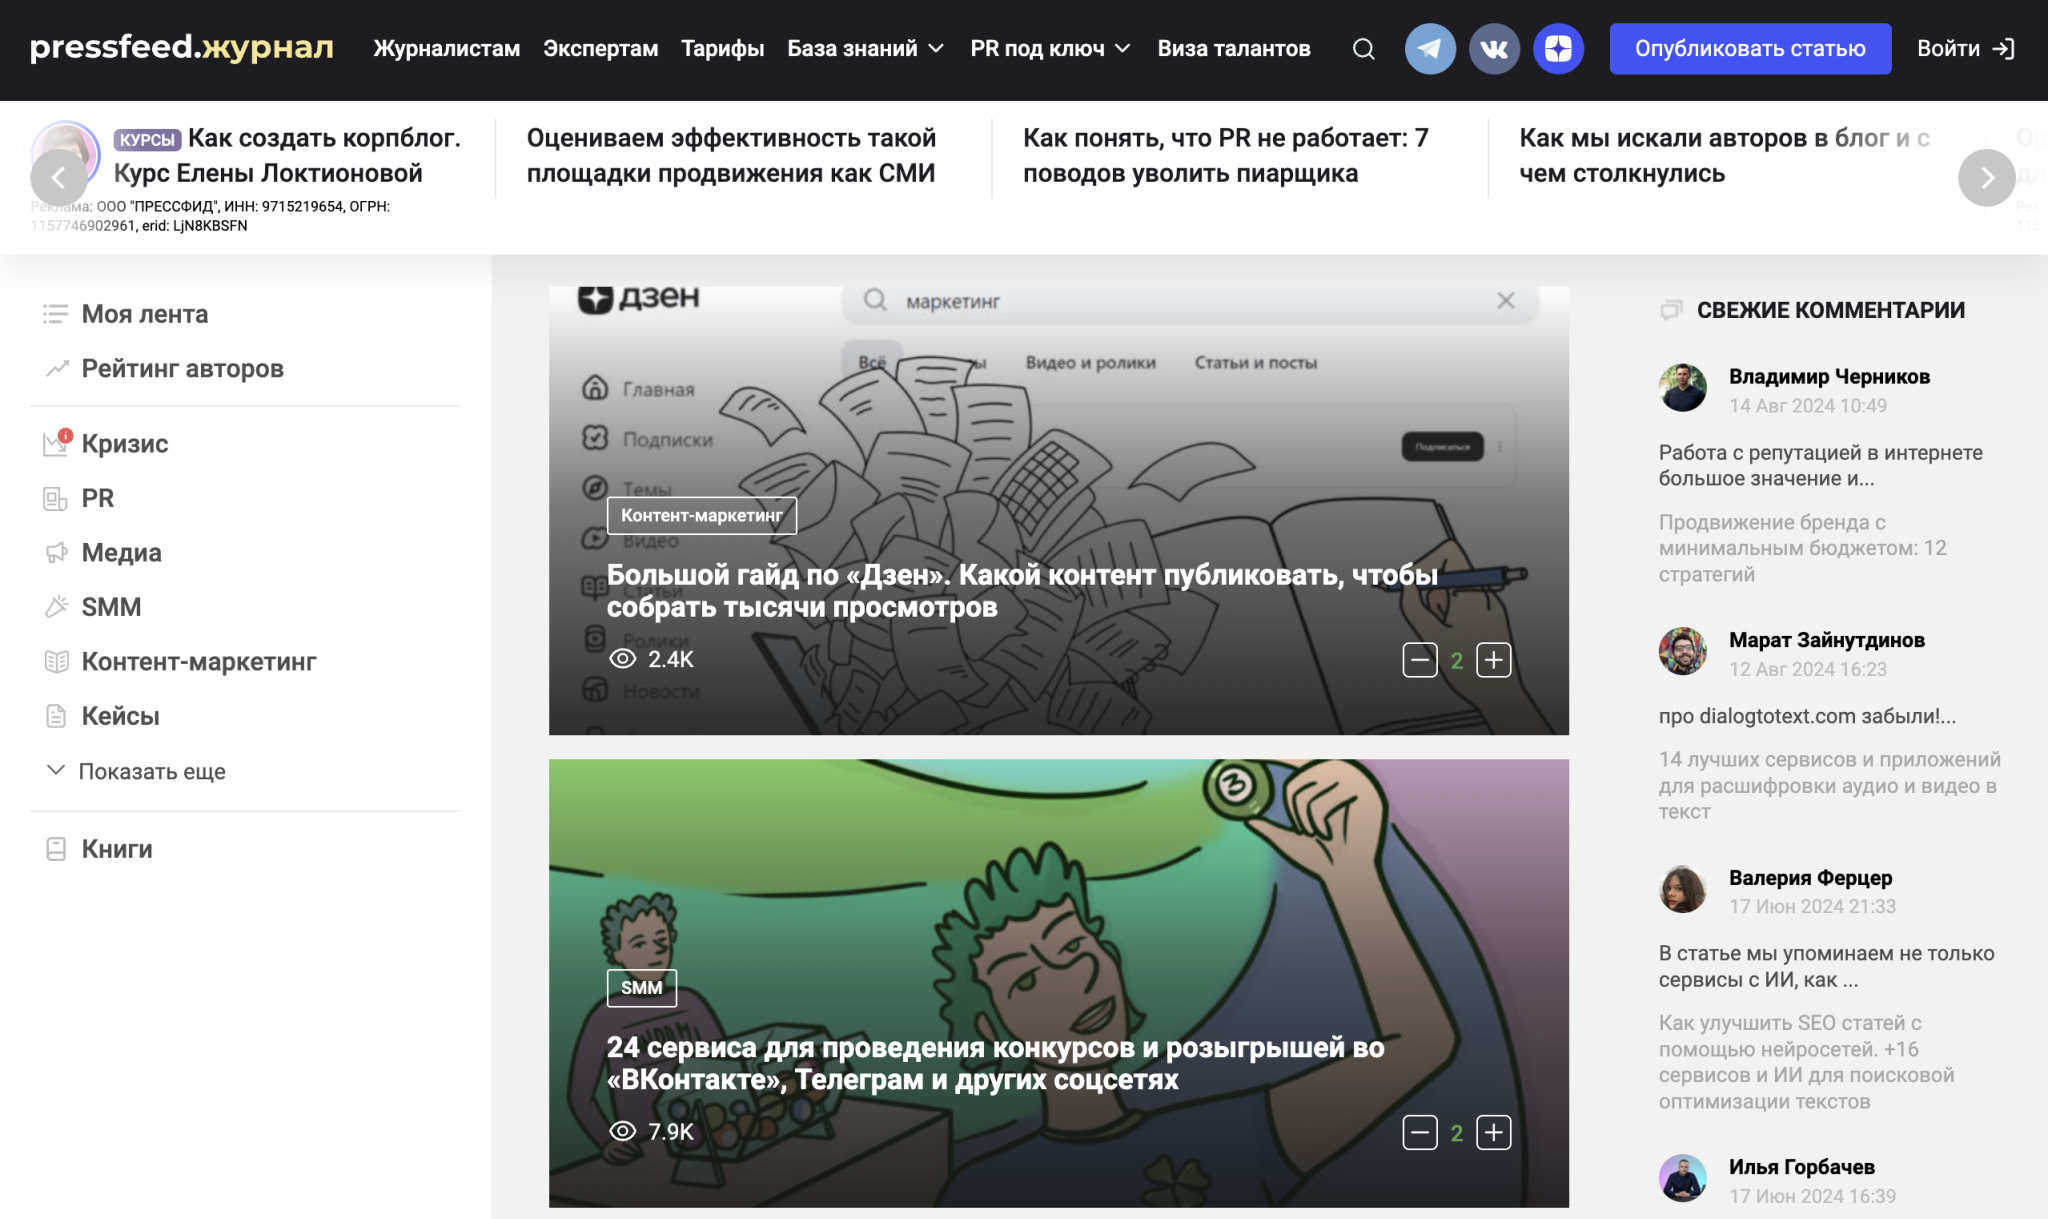Upvote the 24 contest services article

1493,1132
